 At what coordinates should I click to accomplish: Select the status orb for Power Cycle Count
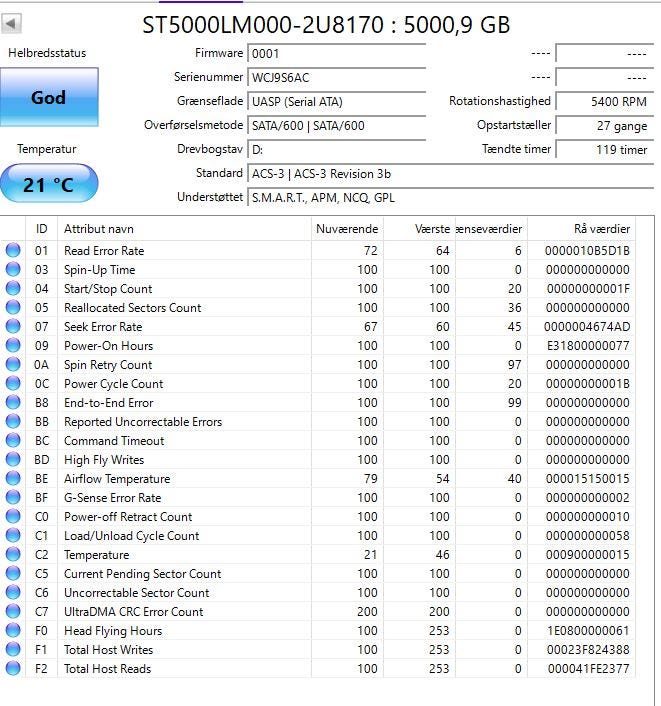pos(13,383)
